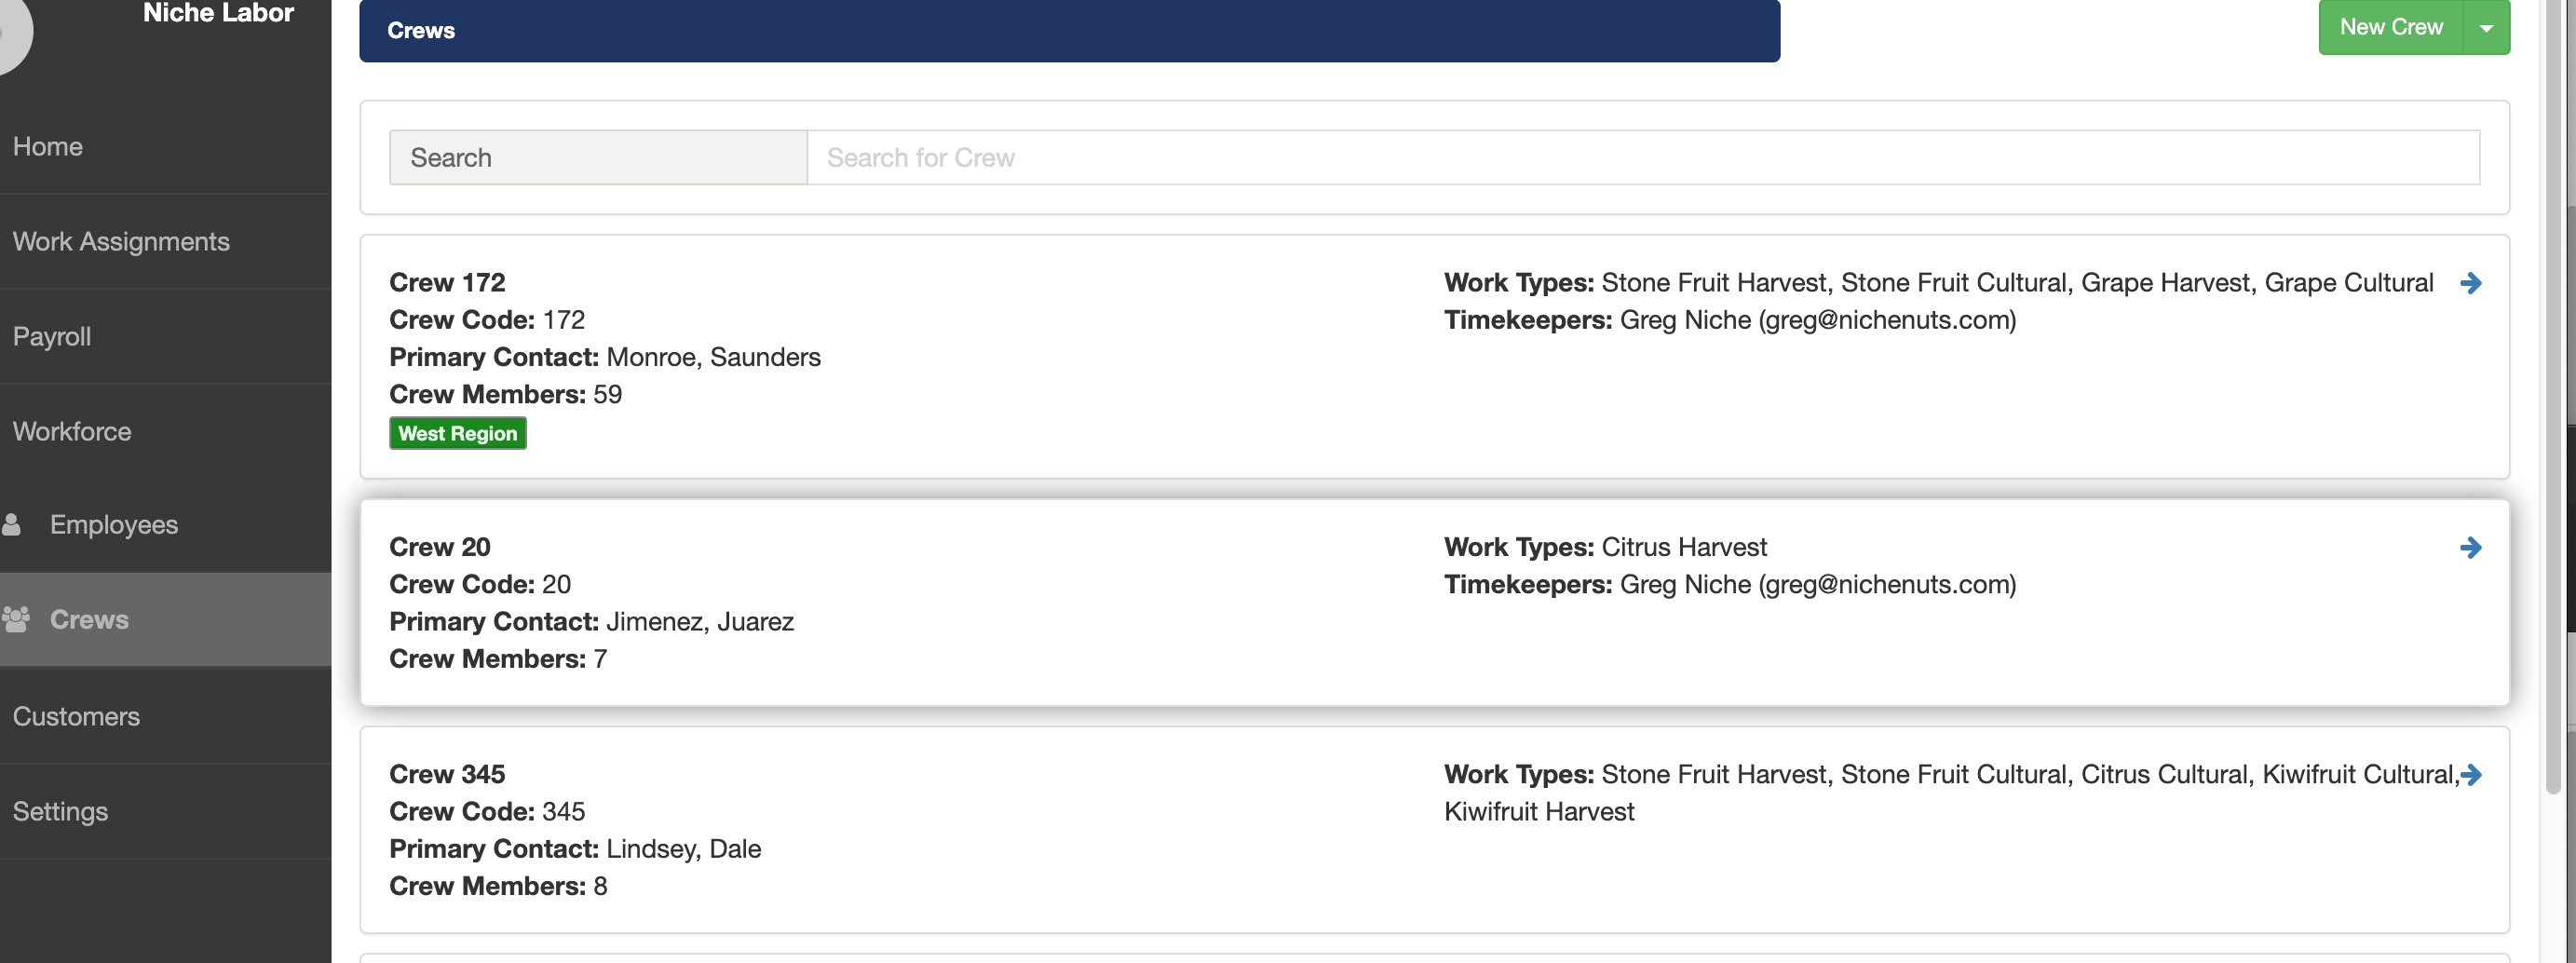Image resolution: width=2576 pixels, height=963 pixels.
Task: Open Crew 172 using its arrow icon
Action: (2472, 283)
